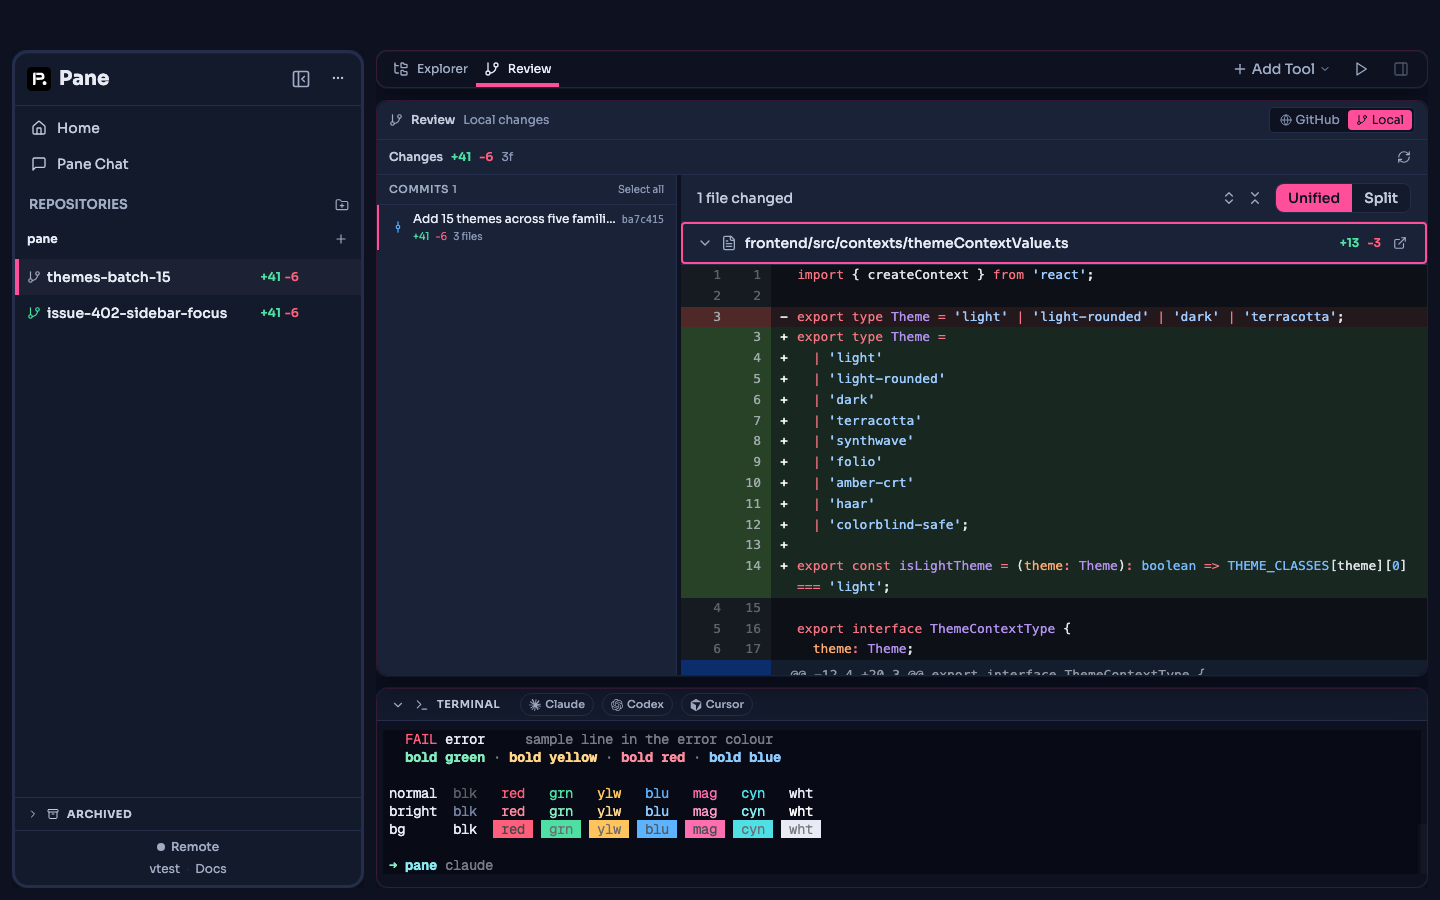Go to Home

pyautogui.click(x=188, y=128)
